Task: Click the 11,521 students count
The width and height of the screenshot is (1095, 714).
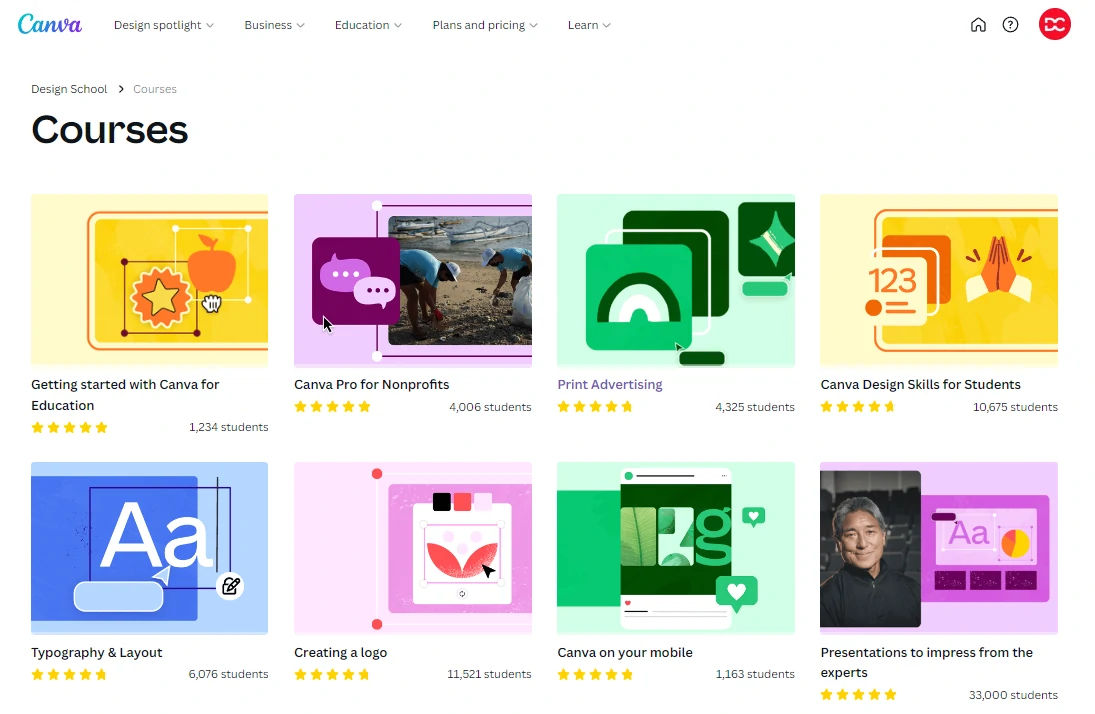Action: click(x=489, y=674)
